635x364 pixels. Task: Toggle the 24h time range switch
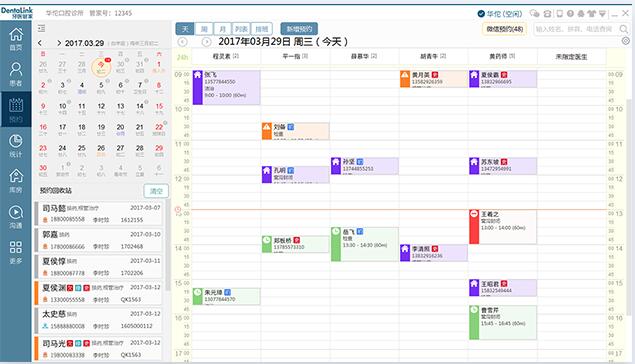(x=182, y=57)
